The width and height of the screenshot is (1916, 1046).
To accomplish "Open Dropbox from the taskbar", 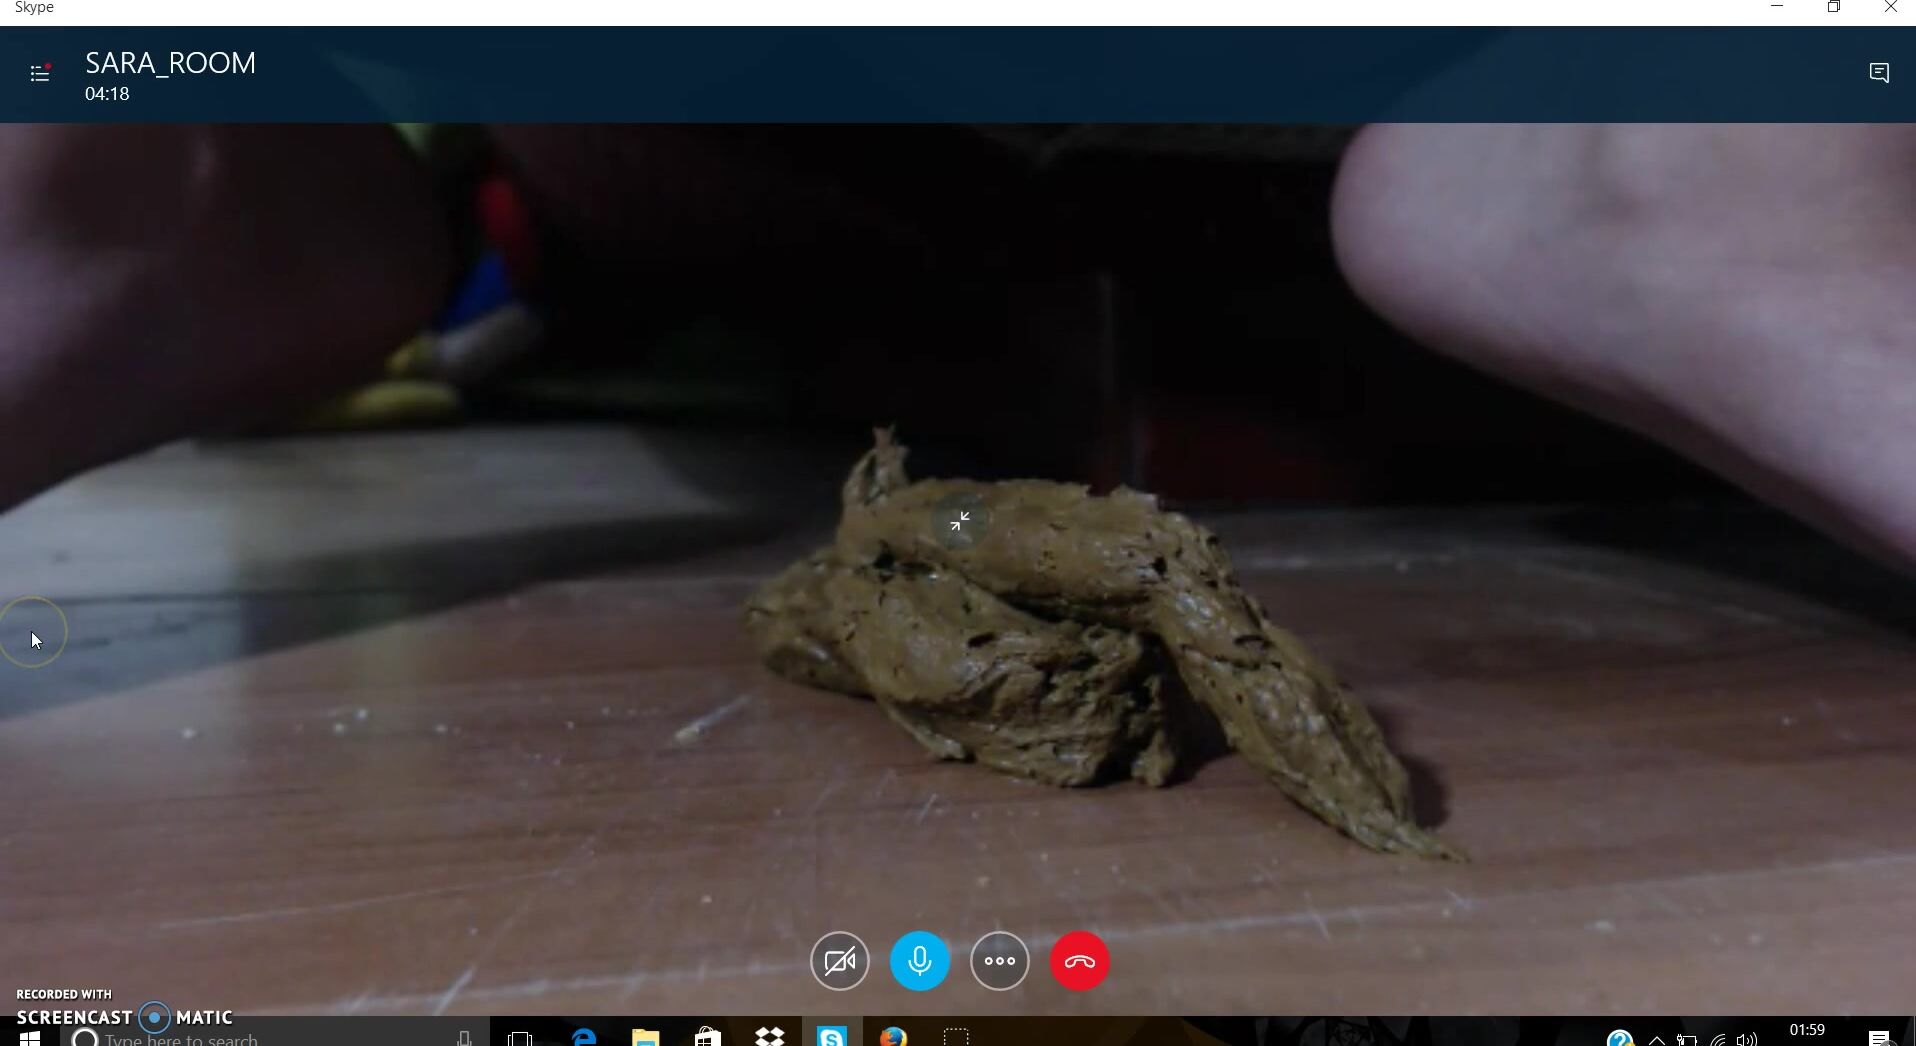I will click(x=770, y=1038).
